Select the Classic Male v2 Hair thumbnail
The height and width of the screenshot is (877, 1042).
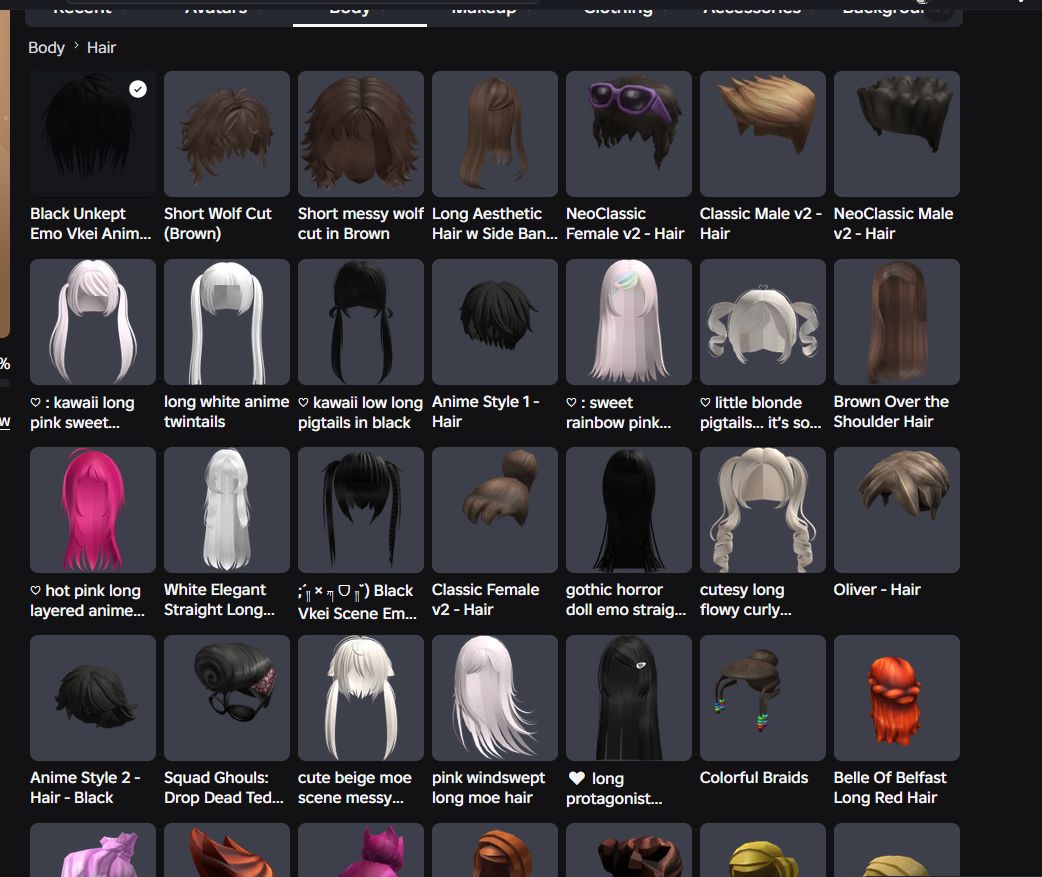[763, 134]
